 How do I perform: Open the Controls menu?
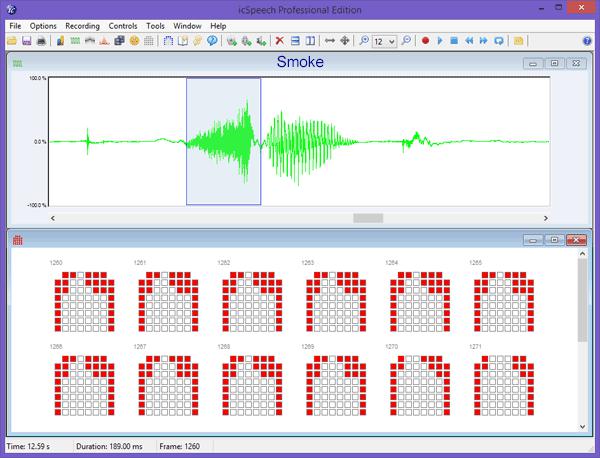pyautogui.click(x=122, y=24)
